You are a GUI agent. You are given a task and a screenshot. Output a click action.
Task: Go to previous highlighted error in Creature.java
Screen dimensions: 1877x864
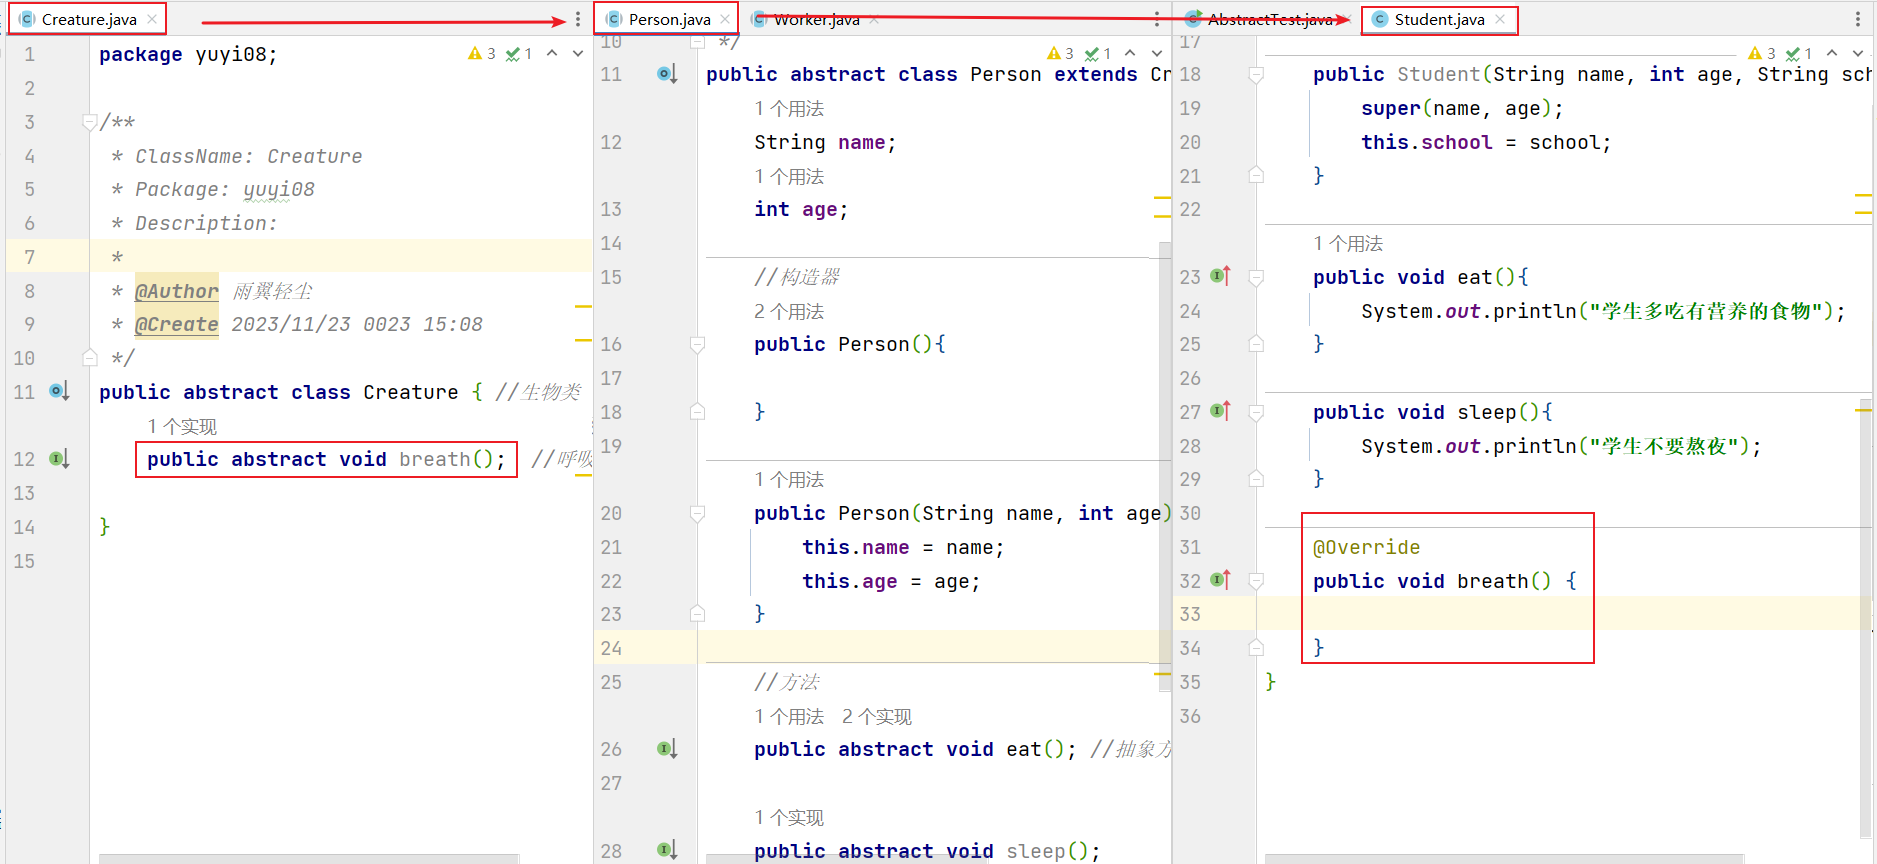tap(552, 54)
